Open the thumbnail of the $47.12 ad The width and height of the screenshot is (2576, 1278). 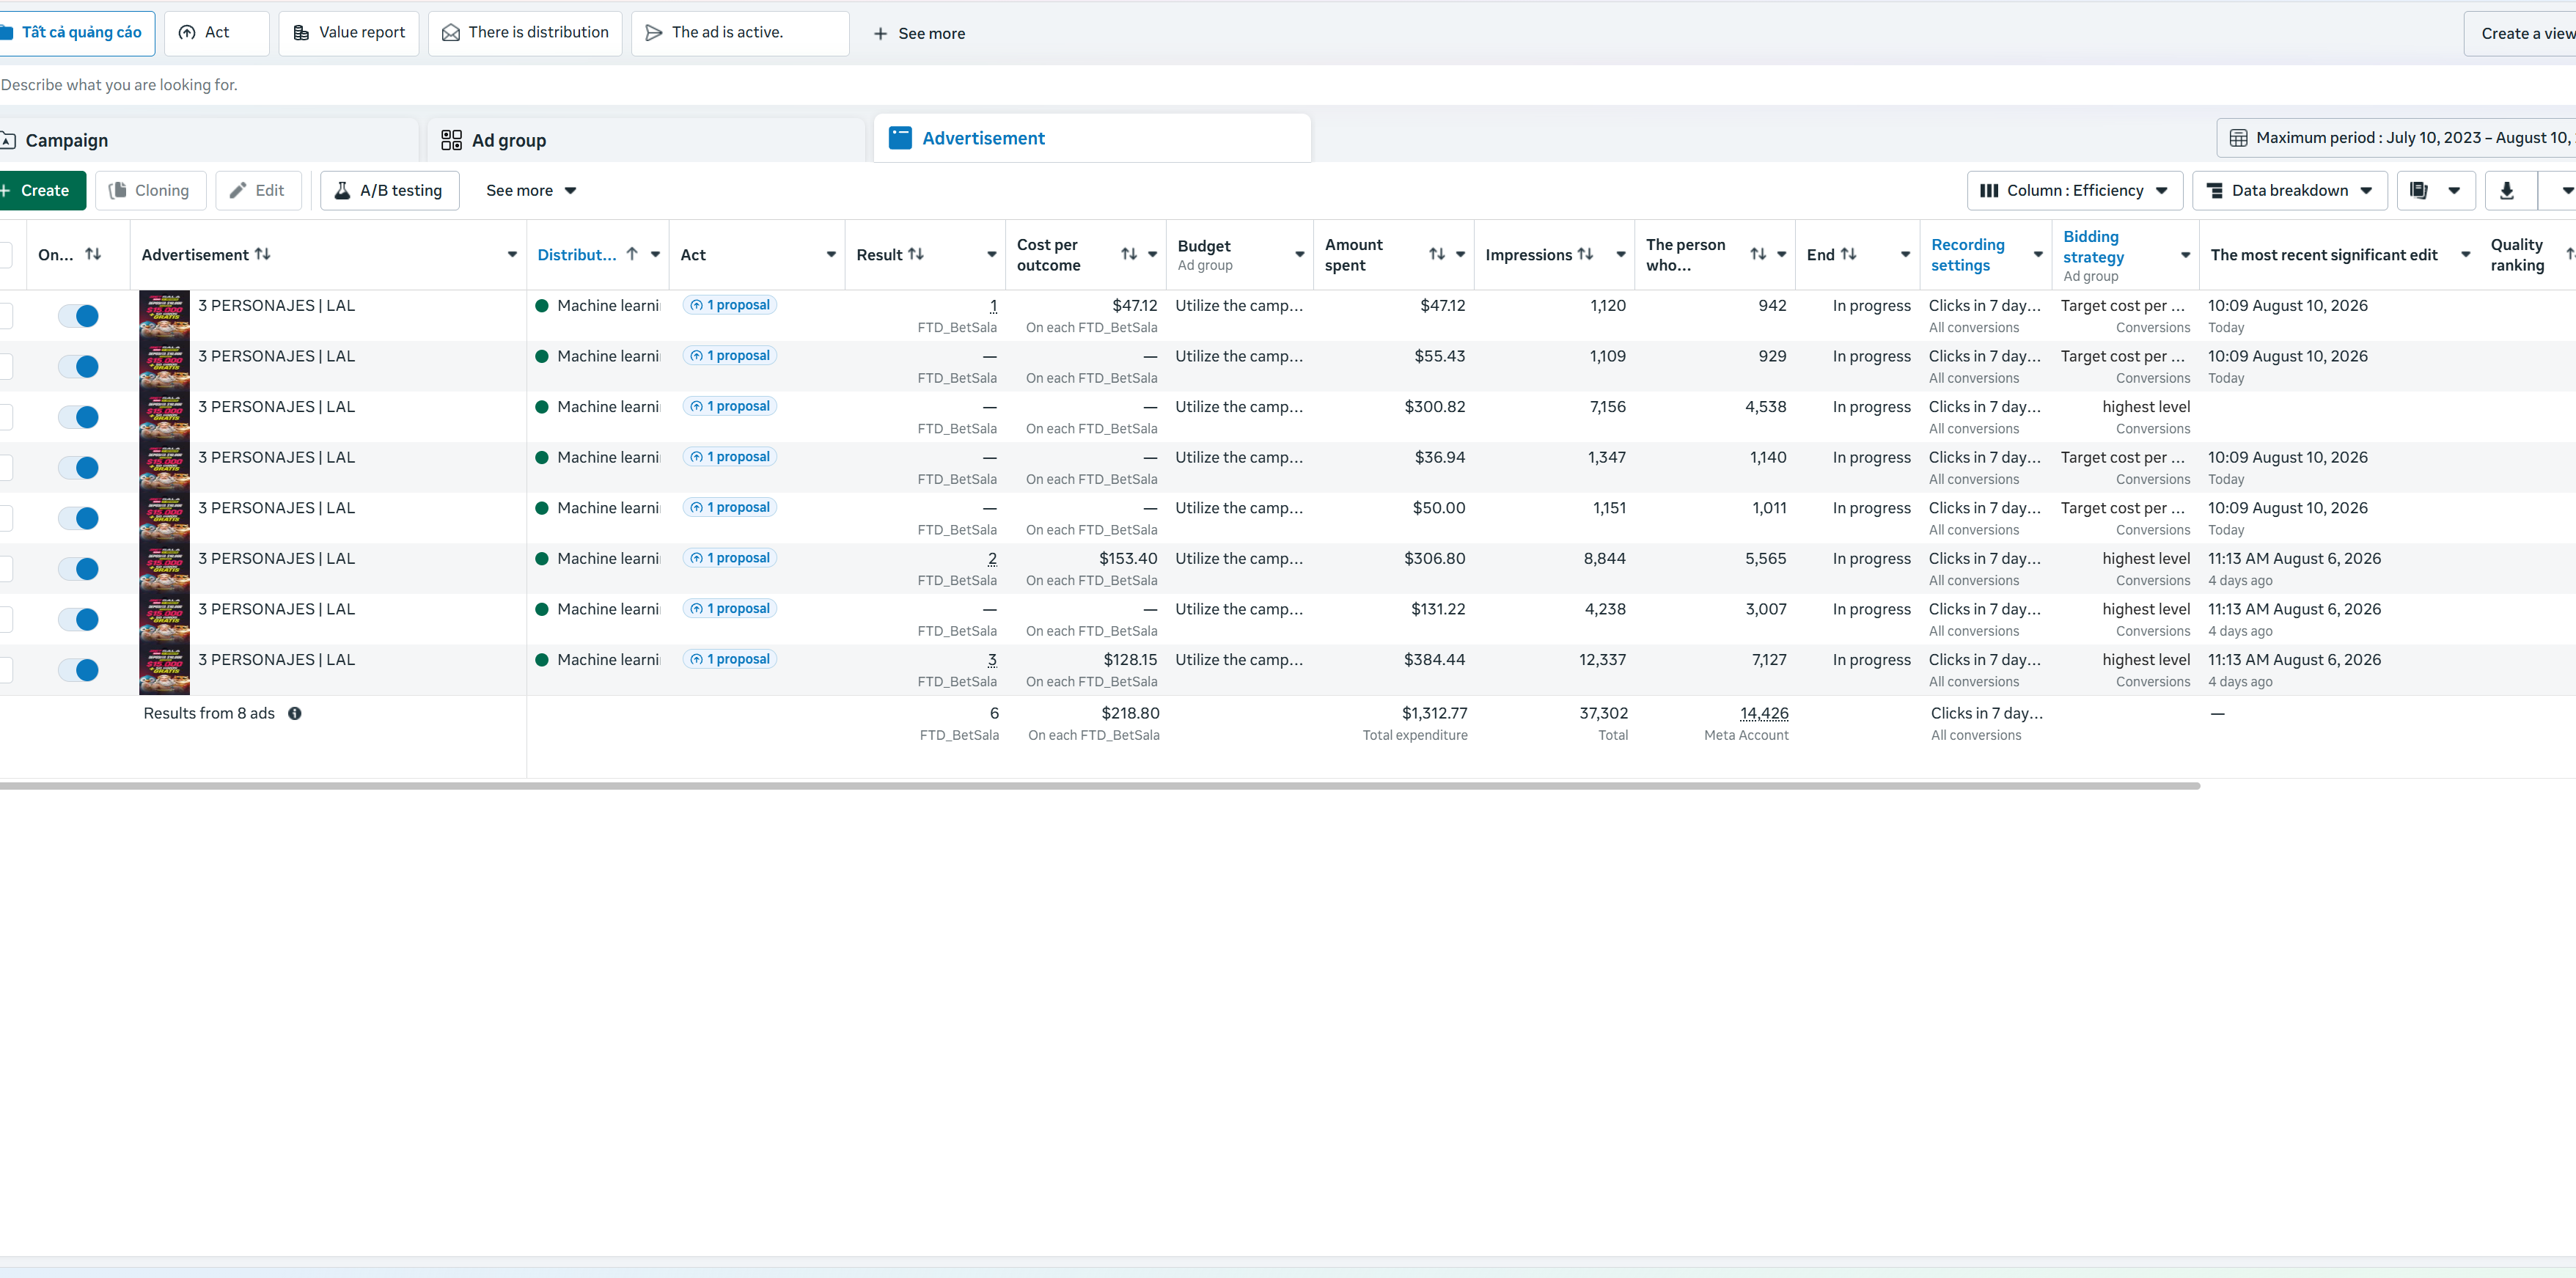point(164,316)
